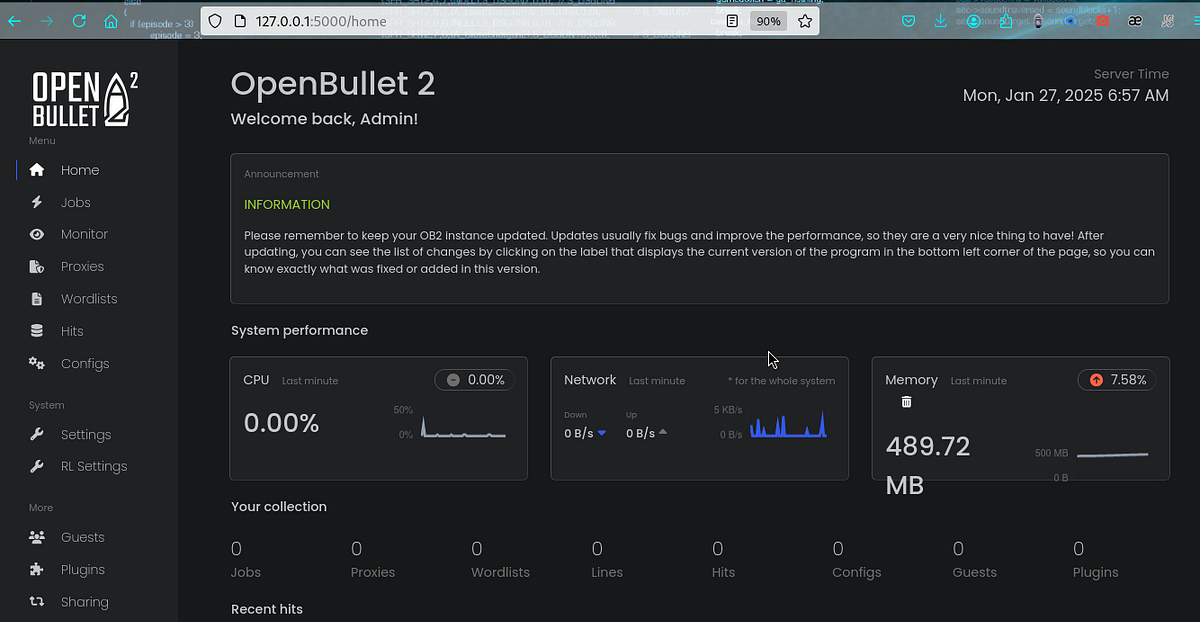Open the Guests management page
This screenshot has width=1200, height=622.
(x=84, y=537)
